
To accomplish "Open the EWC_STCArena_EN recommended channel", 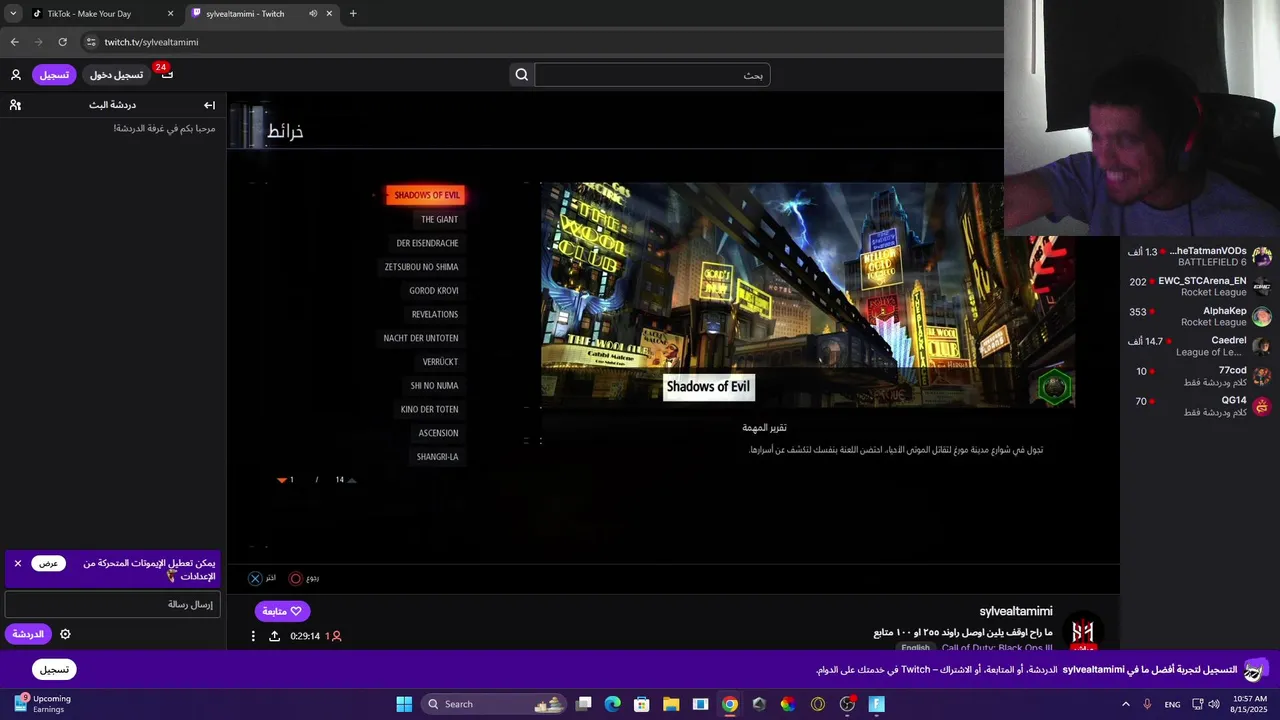I will tap(1198, 287).
